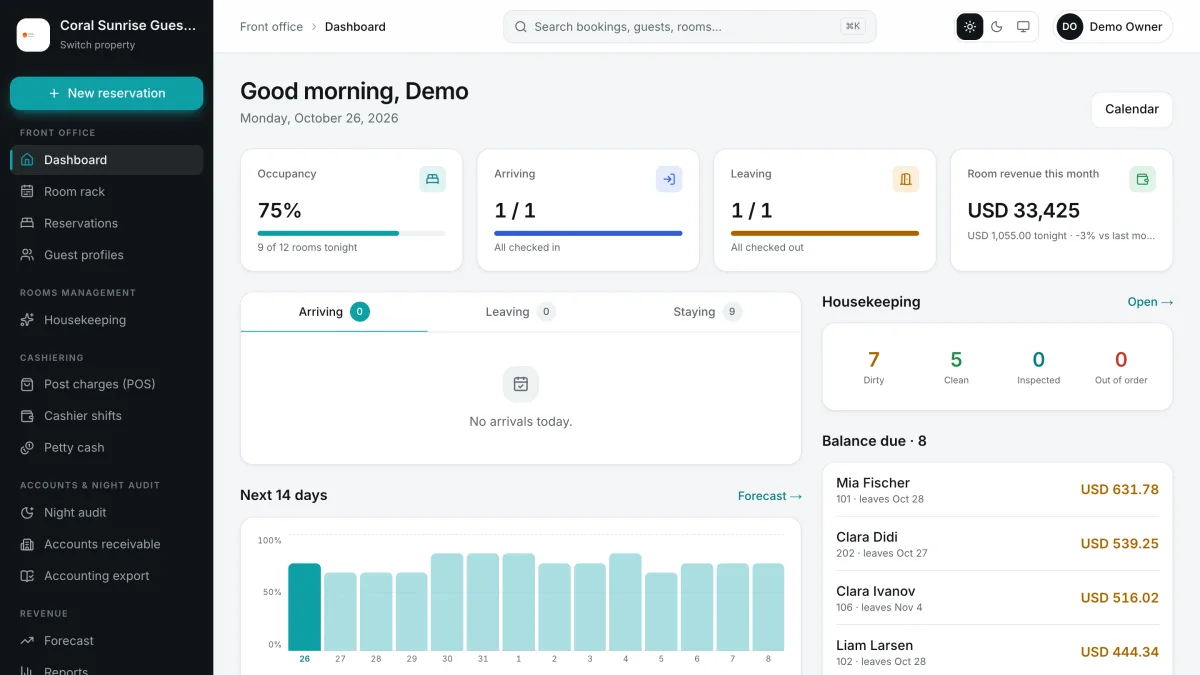Click the chart bar for day 26
1200x675 pixels.
pos(304,607)
